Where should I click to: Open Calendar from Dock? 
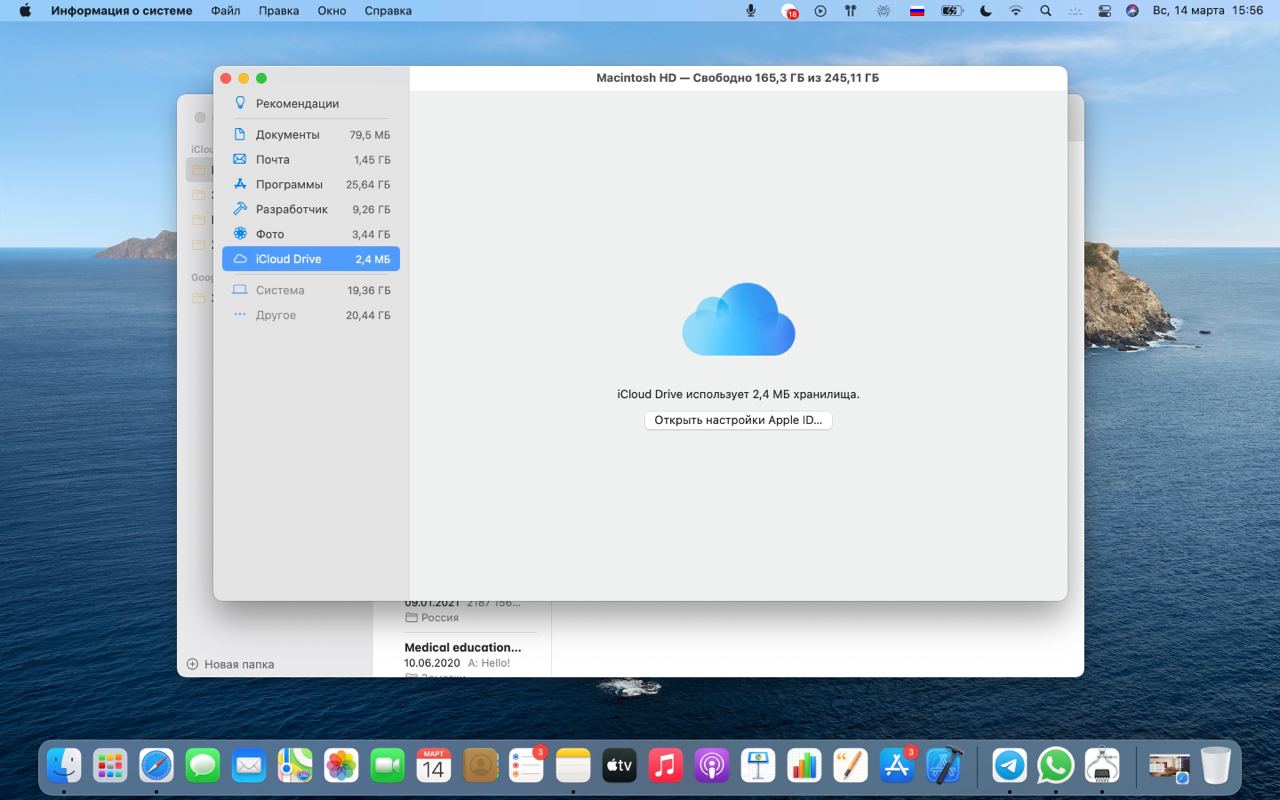[434, 766]
